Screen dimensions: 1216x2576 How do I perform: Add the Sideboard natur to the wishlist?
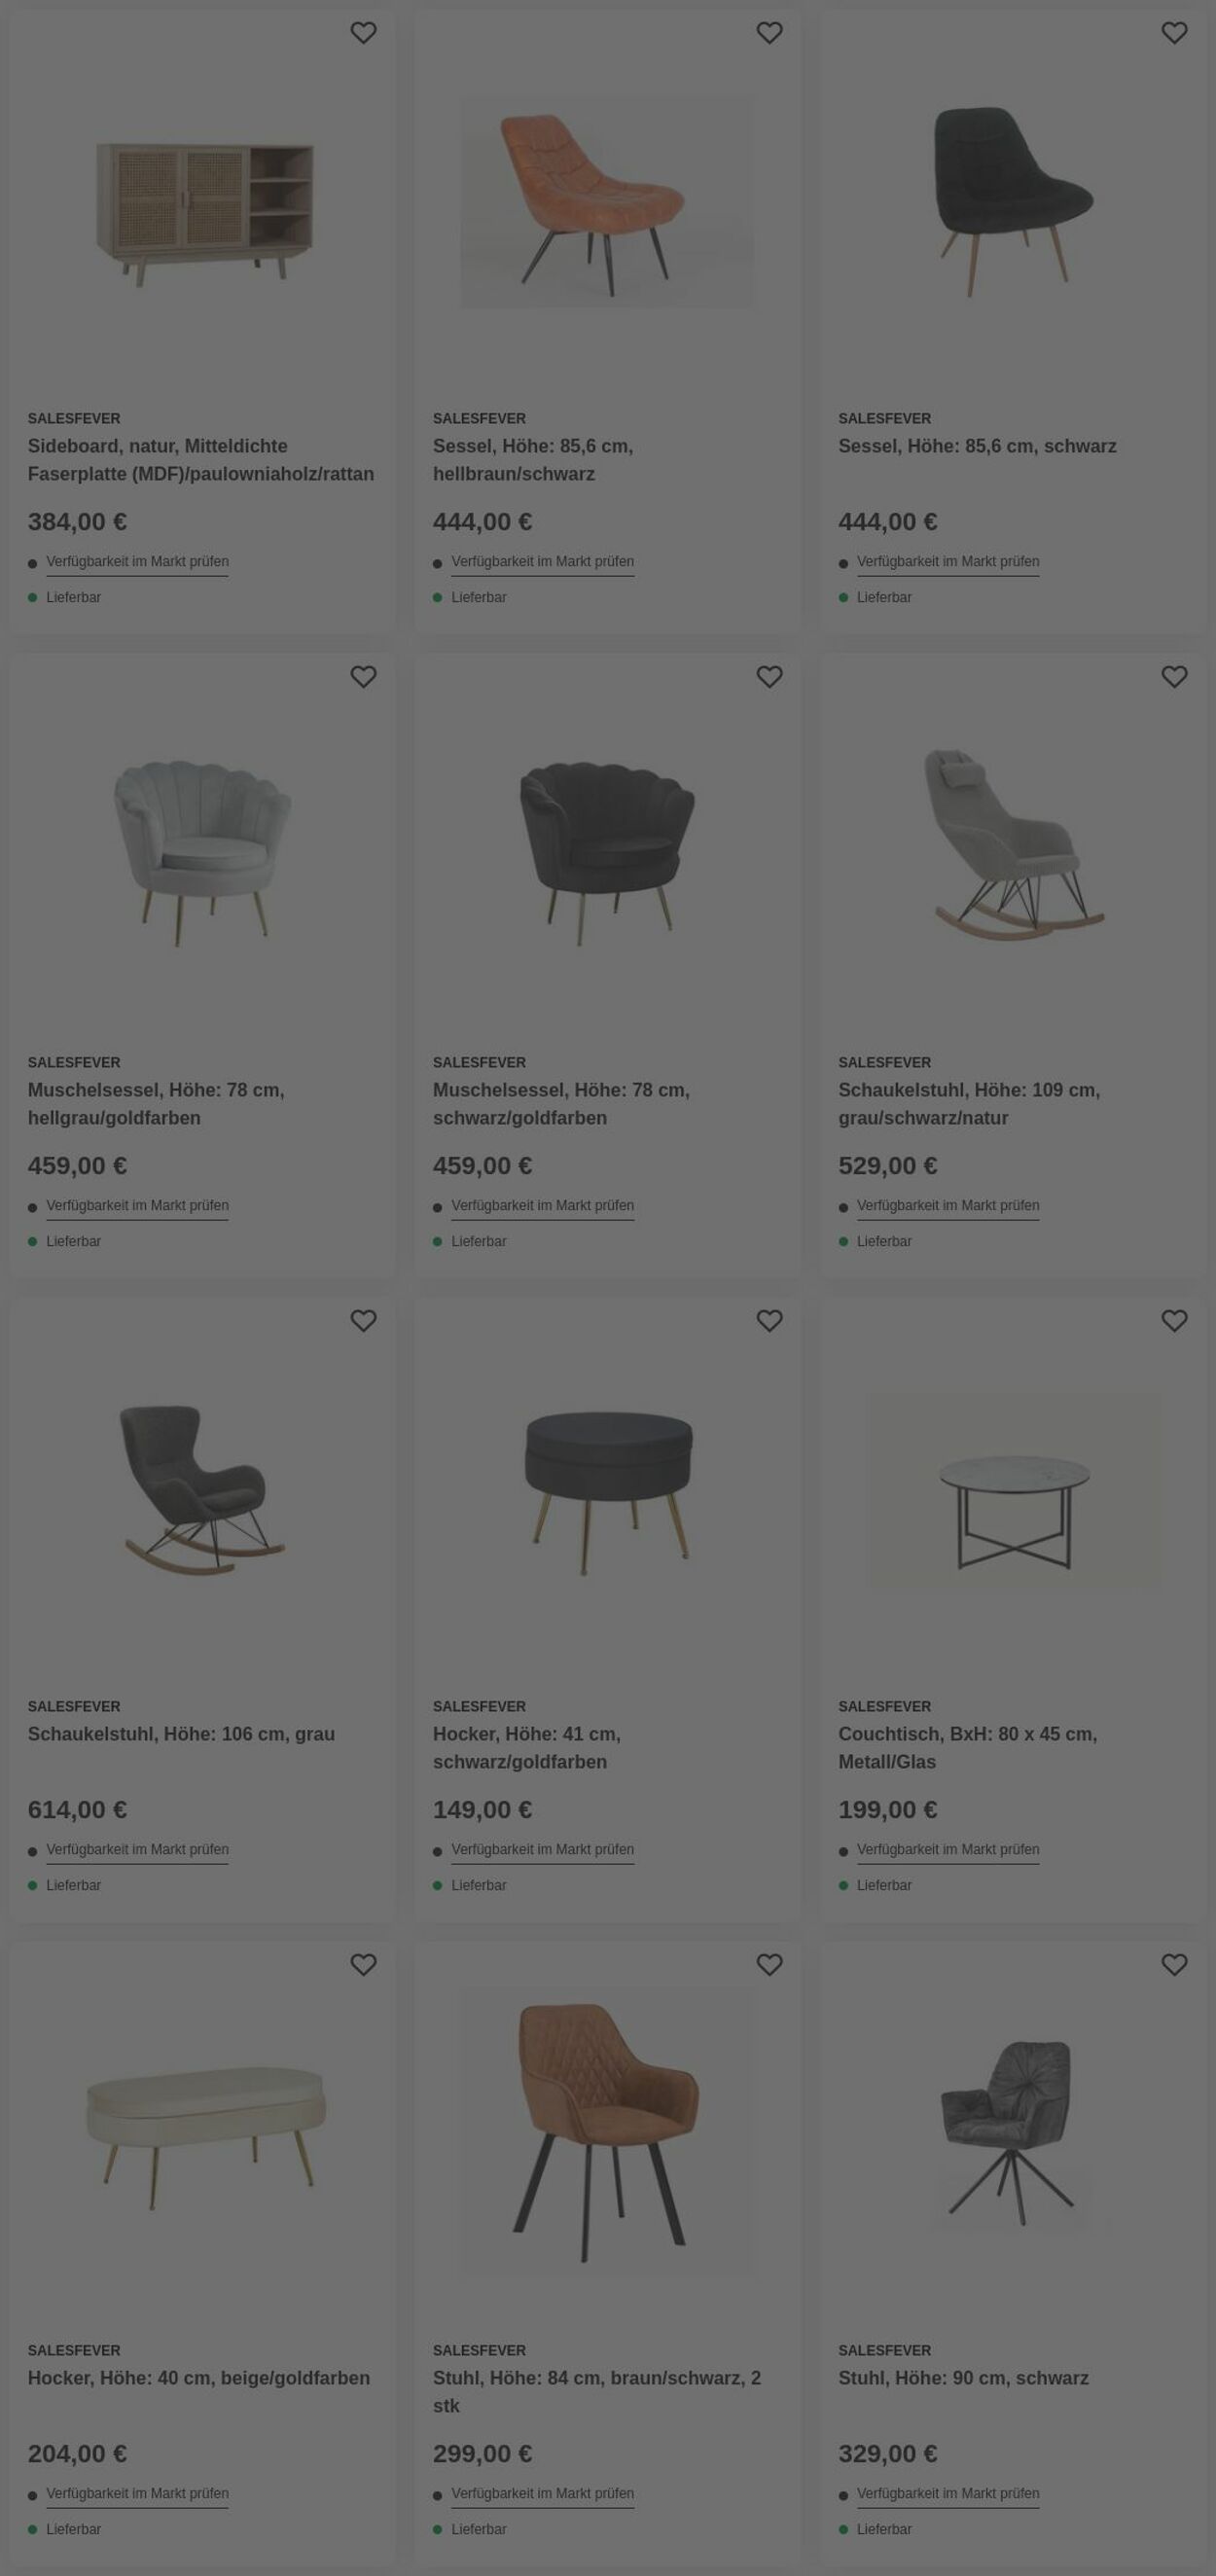[363, 33]
